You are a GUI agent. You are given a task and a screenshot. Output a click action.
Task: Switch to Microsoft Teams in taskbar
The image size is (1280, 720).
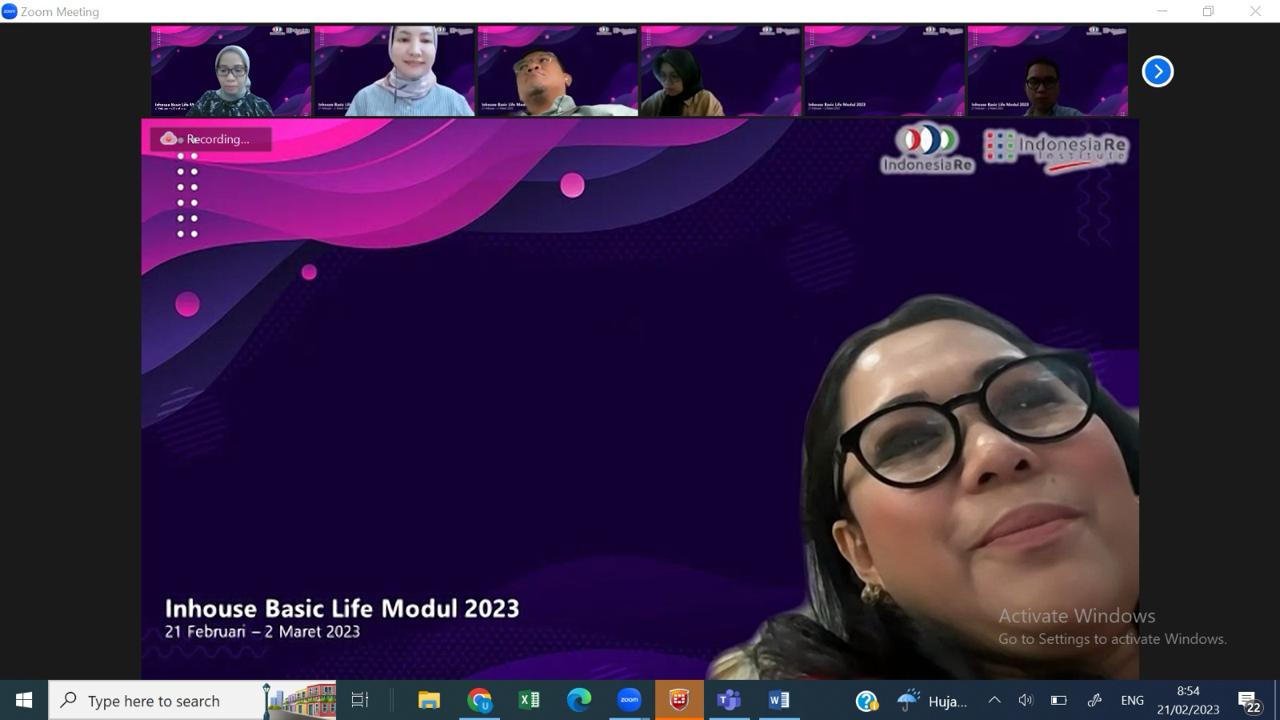pos(729,700)
